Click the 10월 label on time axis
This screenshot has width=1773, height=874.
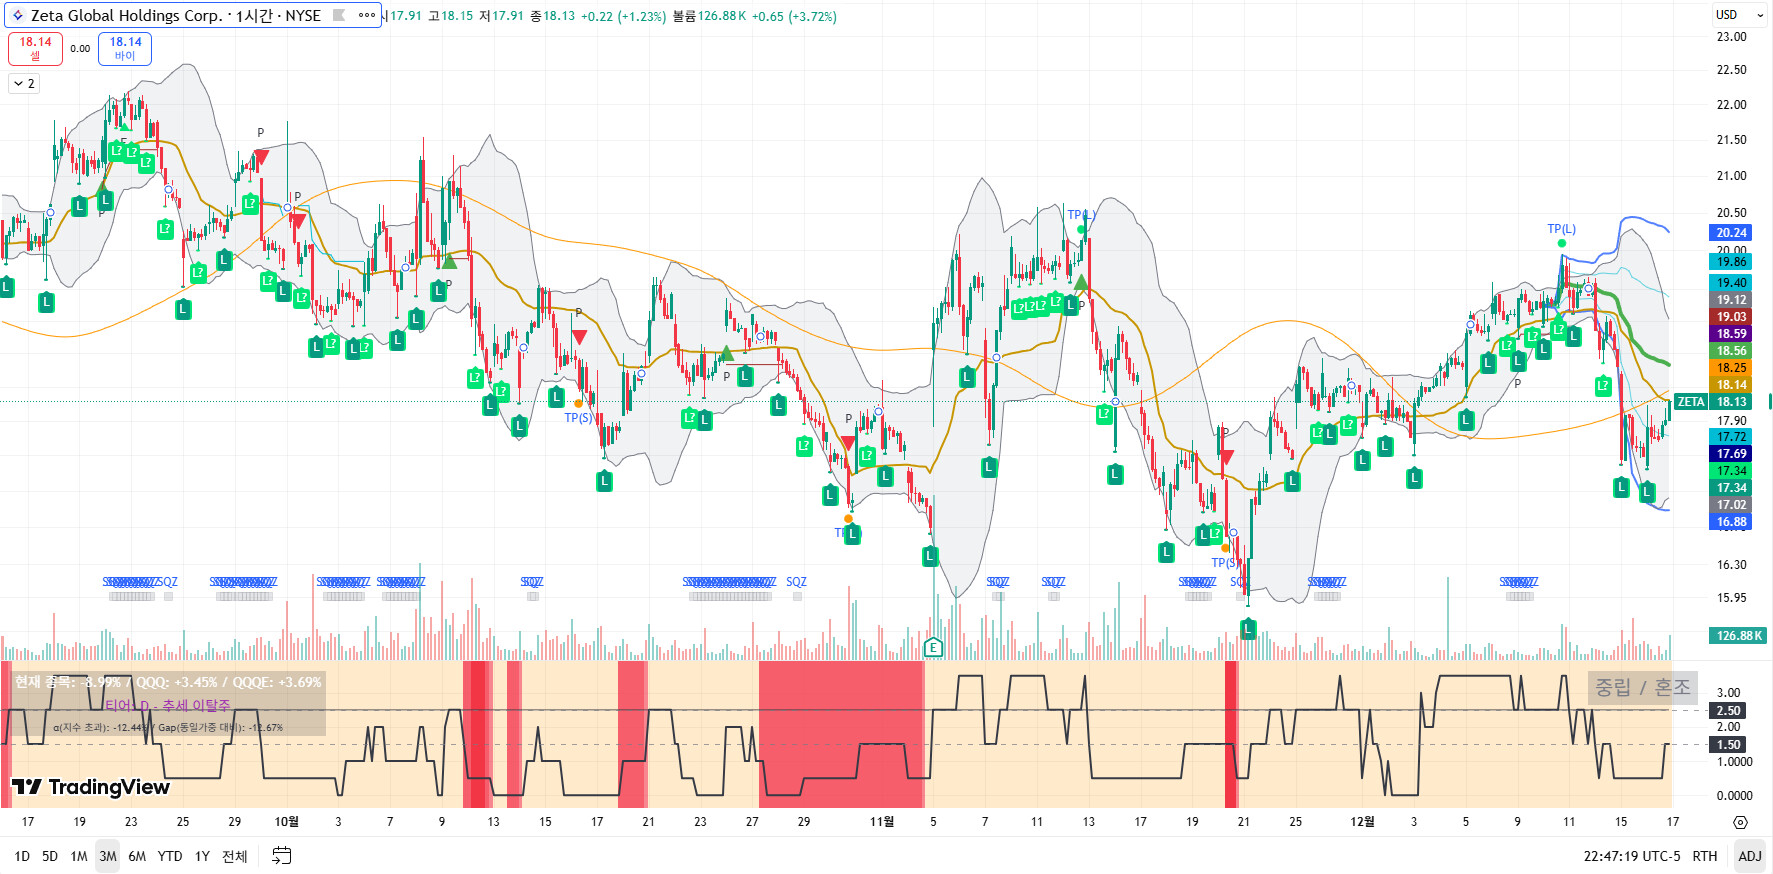click(x=286, y=822)
